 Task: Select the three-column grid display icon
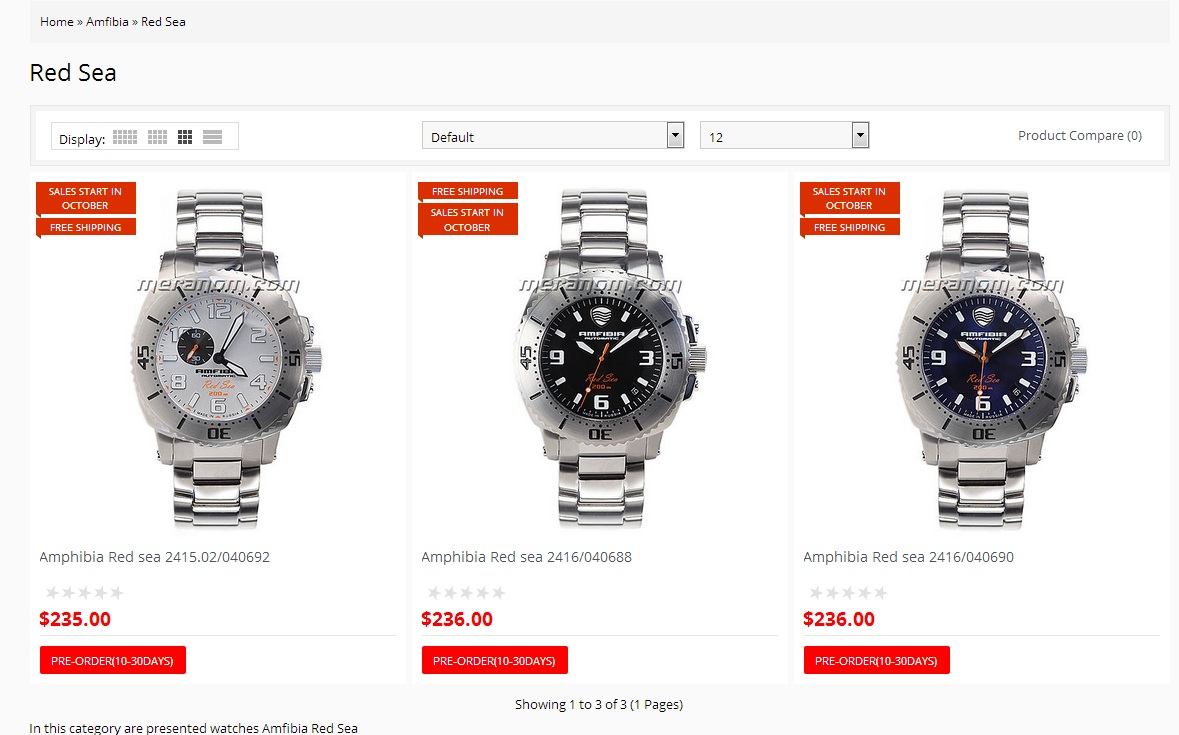pyautogui.click(x=185, y=137)
